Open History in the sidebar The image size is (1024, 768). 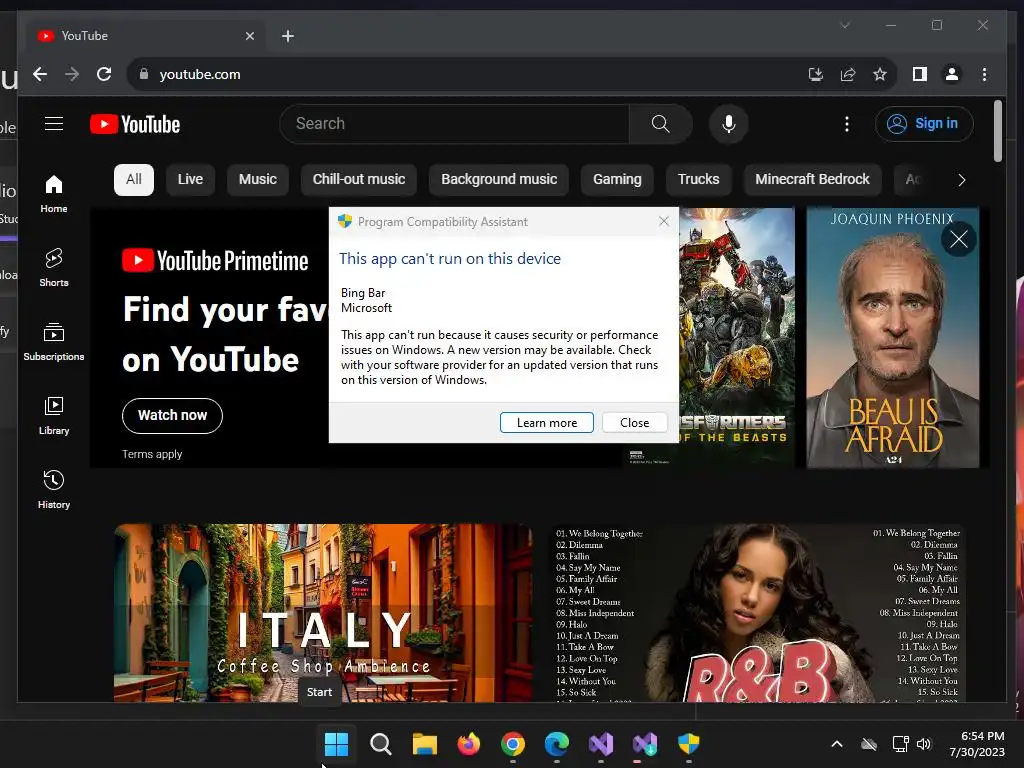coord(54,490)
